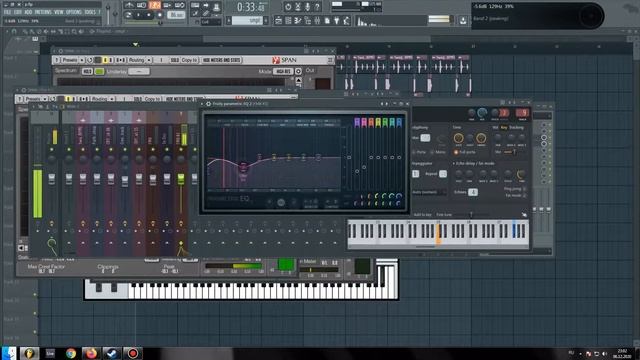Open Steam from the taskbar
The height and width of the screenshot is (360, 640).
pos(111,353)
